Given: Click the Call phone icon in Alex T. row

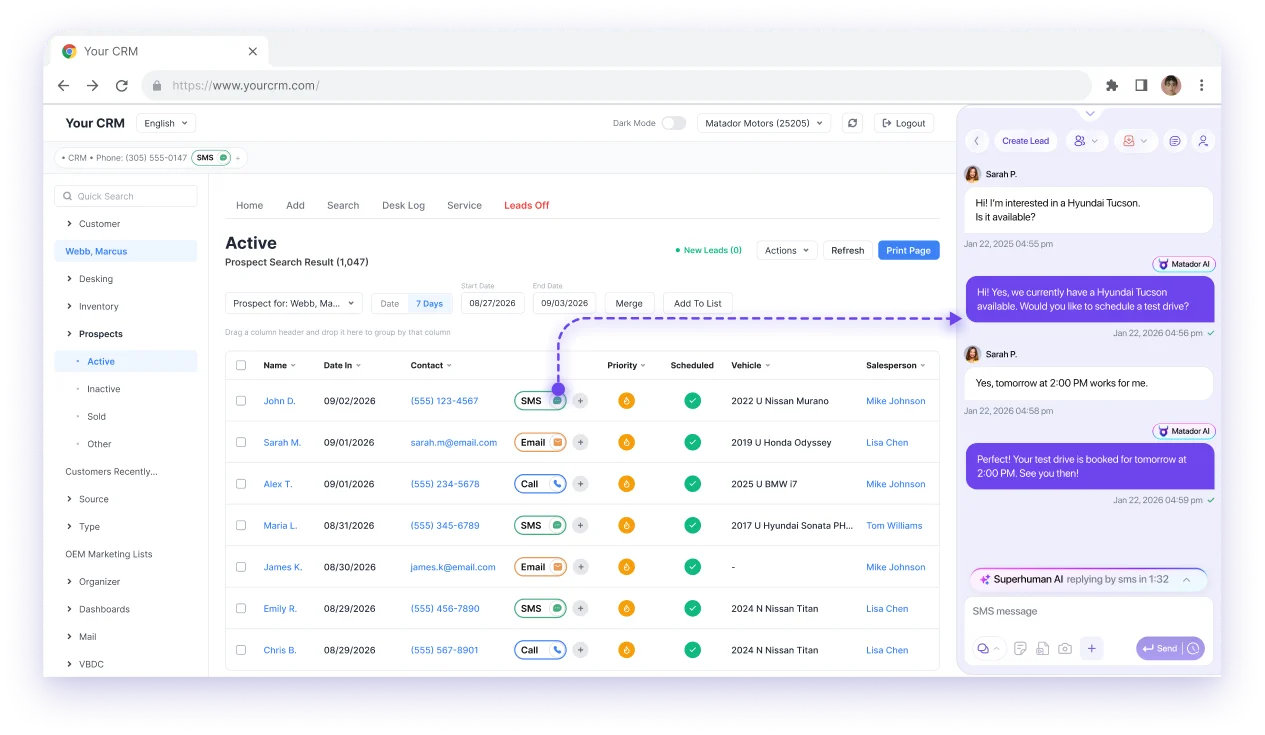Looking at the screenshot, I should [x=557, y=484].
